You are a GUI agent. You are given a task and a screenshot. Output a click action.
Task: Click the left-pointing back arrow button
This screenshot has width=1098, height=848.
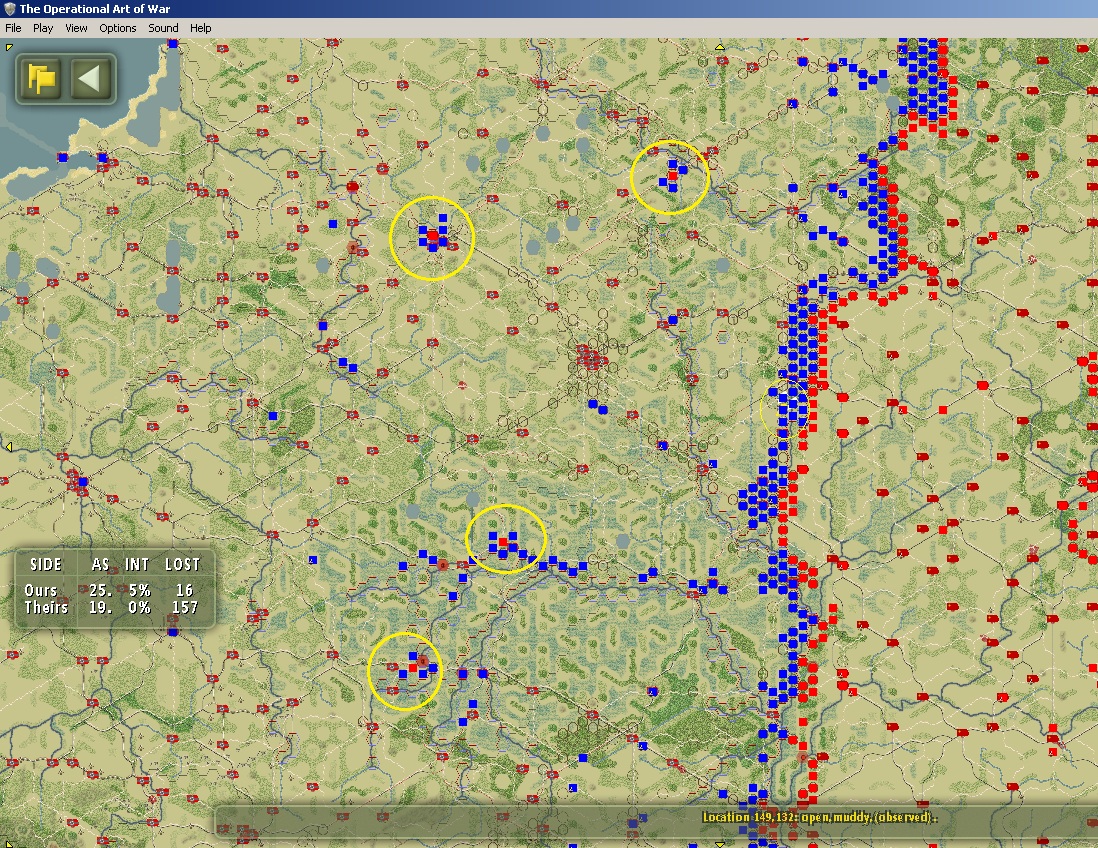click(x=89, y=78)
